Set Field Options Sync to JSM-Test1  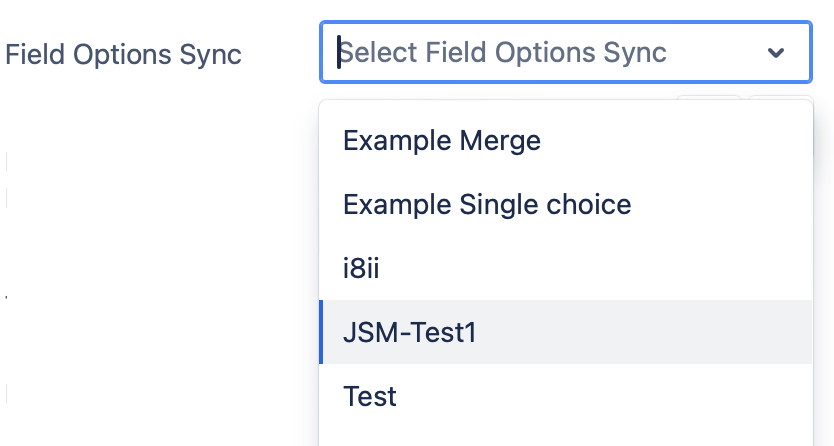[409, 332]
